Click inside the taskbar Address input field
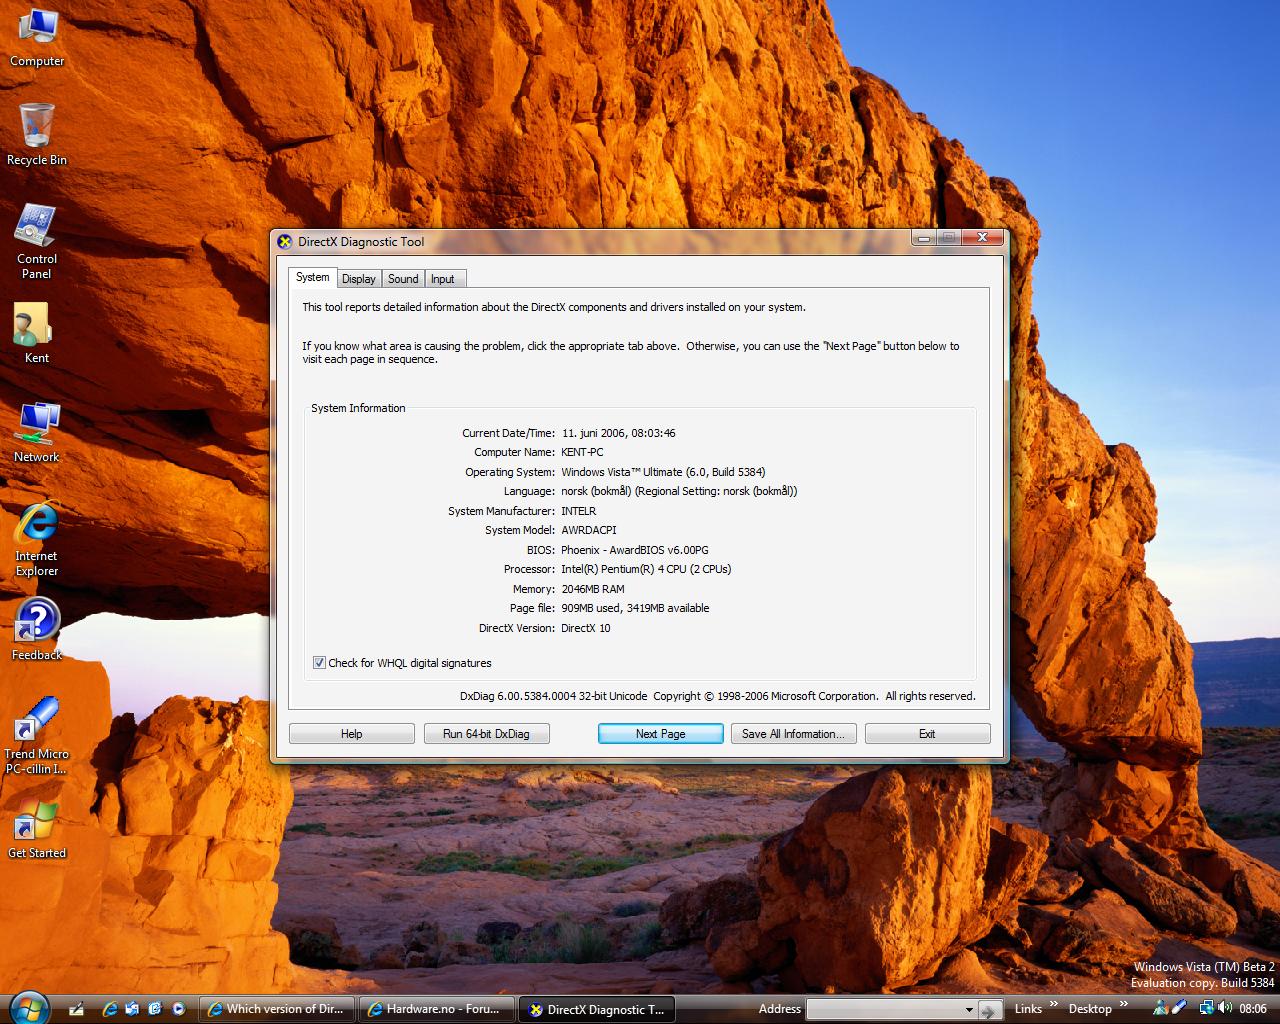The width and height of the screenshot is (1280, 1024). point(884,1010)
